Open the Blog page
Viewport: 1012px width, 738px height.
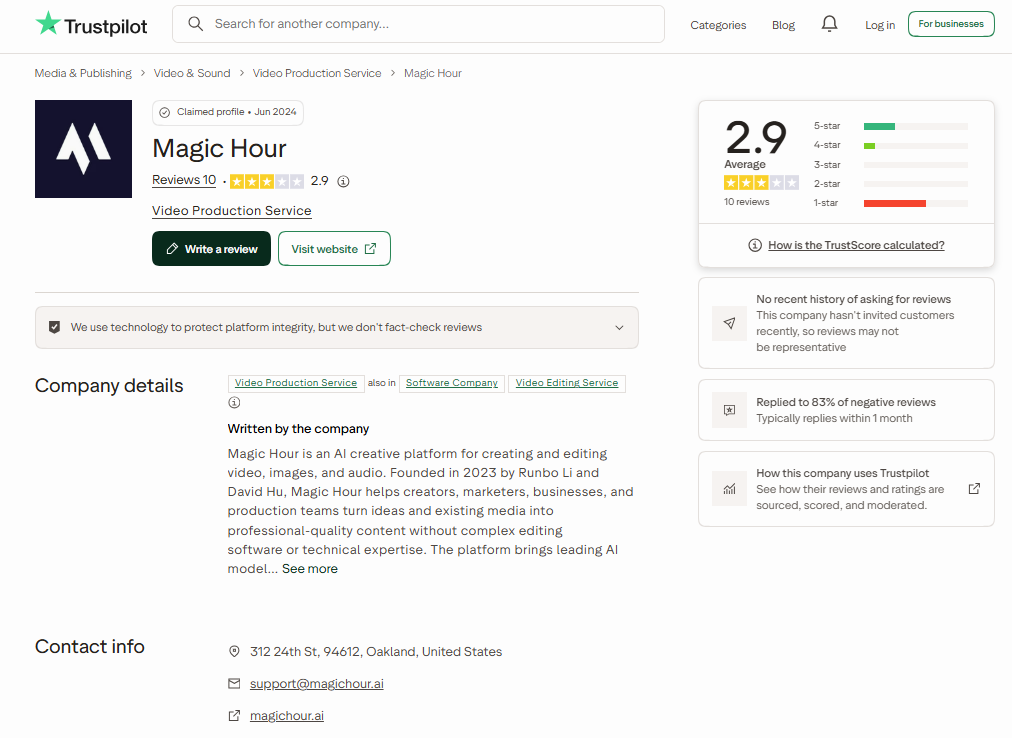(784, 25)
